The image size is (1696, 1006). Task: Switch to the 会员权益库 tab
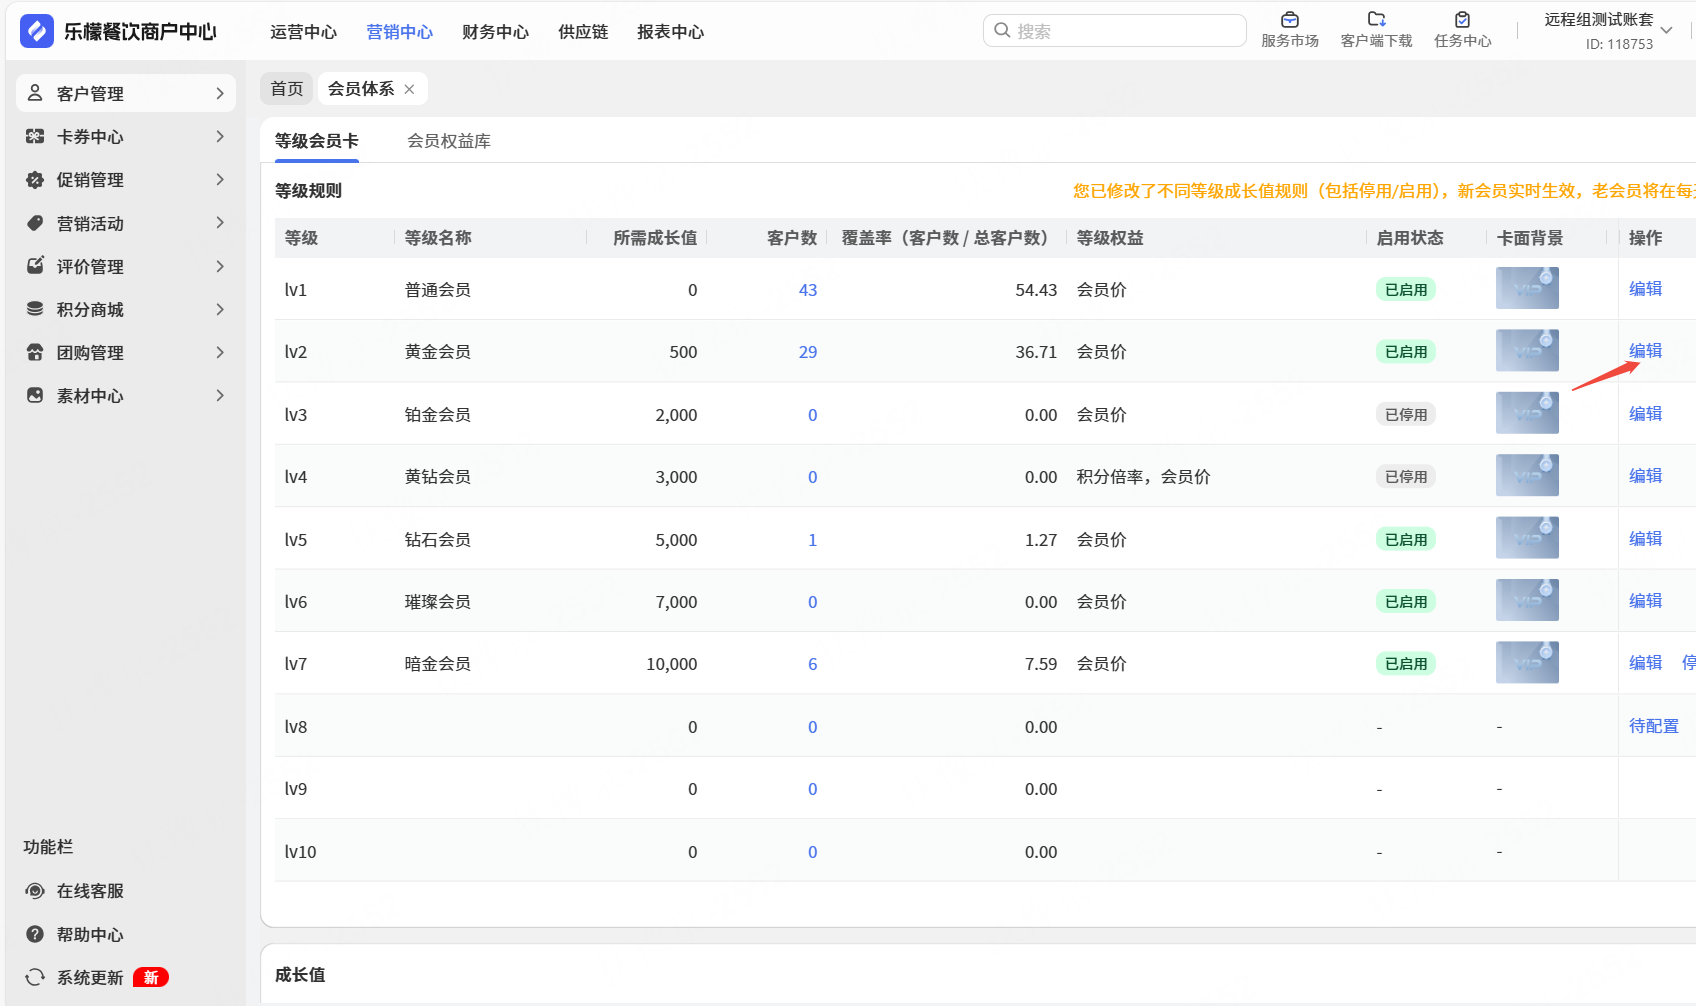448,141
